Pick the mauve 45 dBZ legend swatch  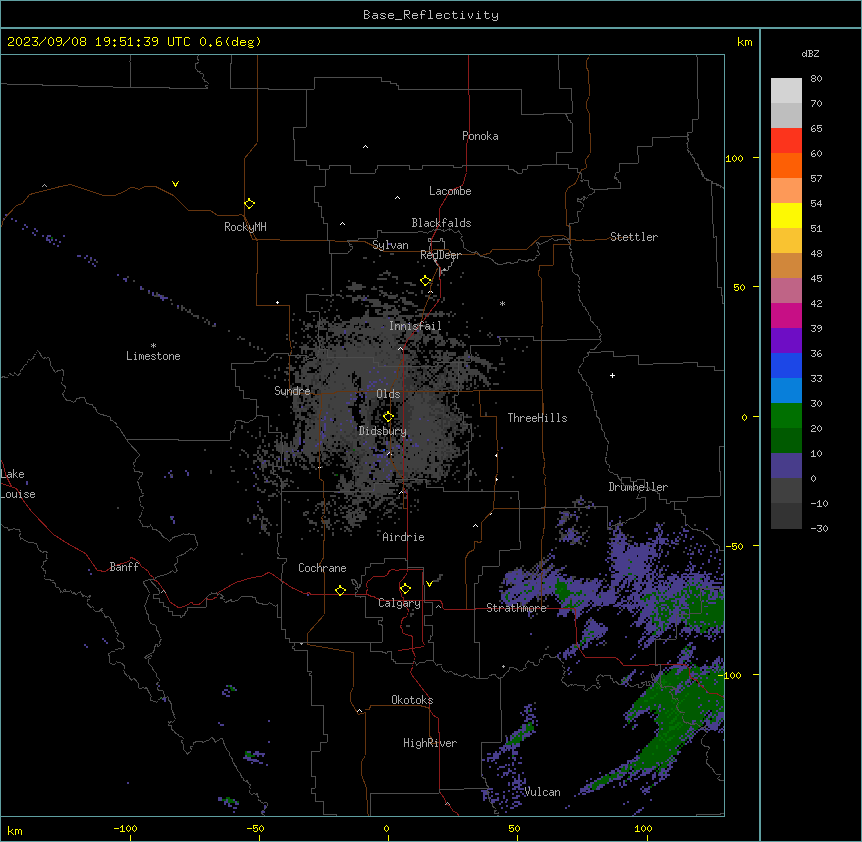786,291
